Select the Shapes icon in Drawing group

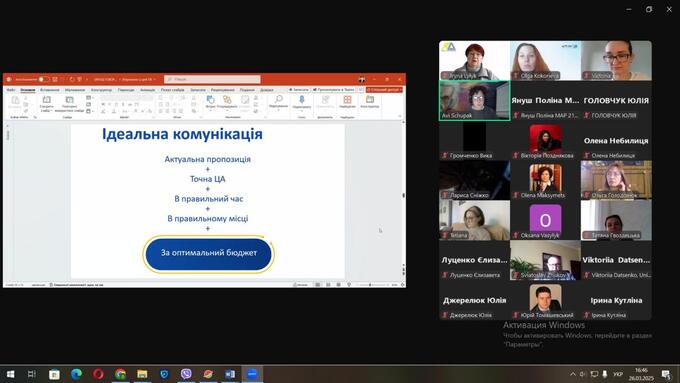pyautogui.click(x=210, y=100)
